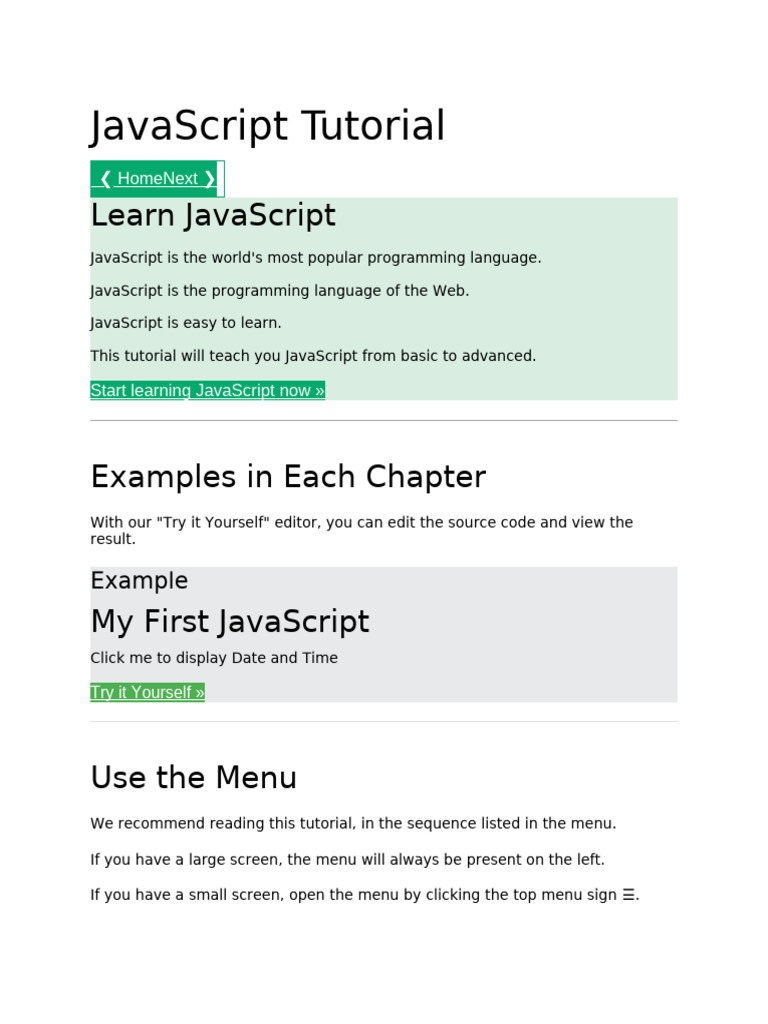The width and height of the screenshot is (768, 1024).
Task: Select the Learn JavaScript heading
Action: [213, 216]
